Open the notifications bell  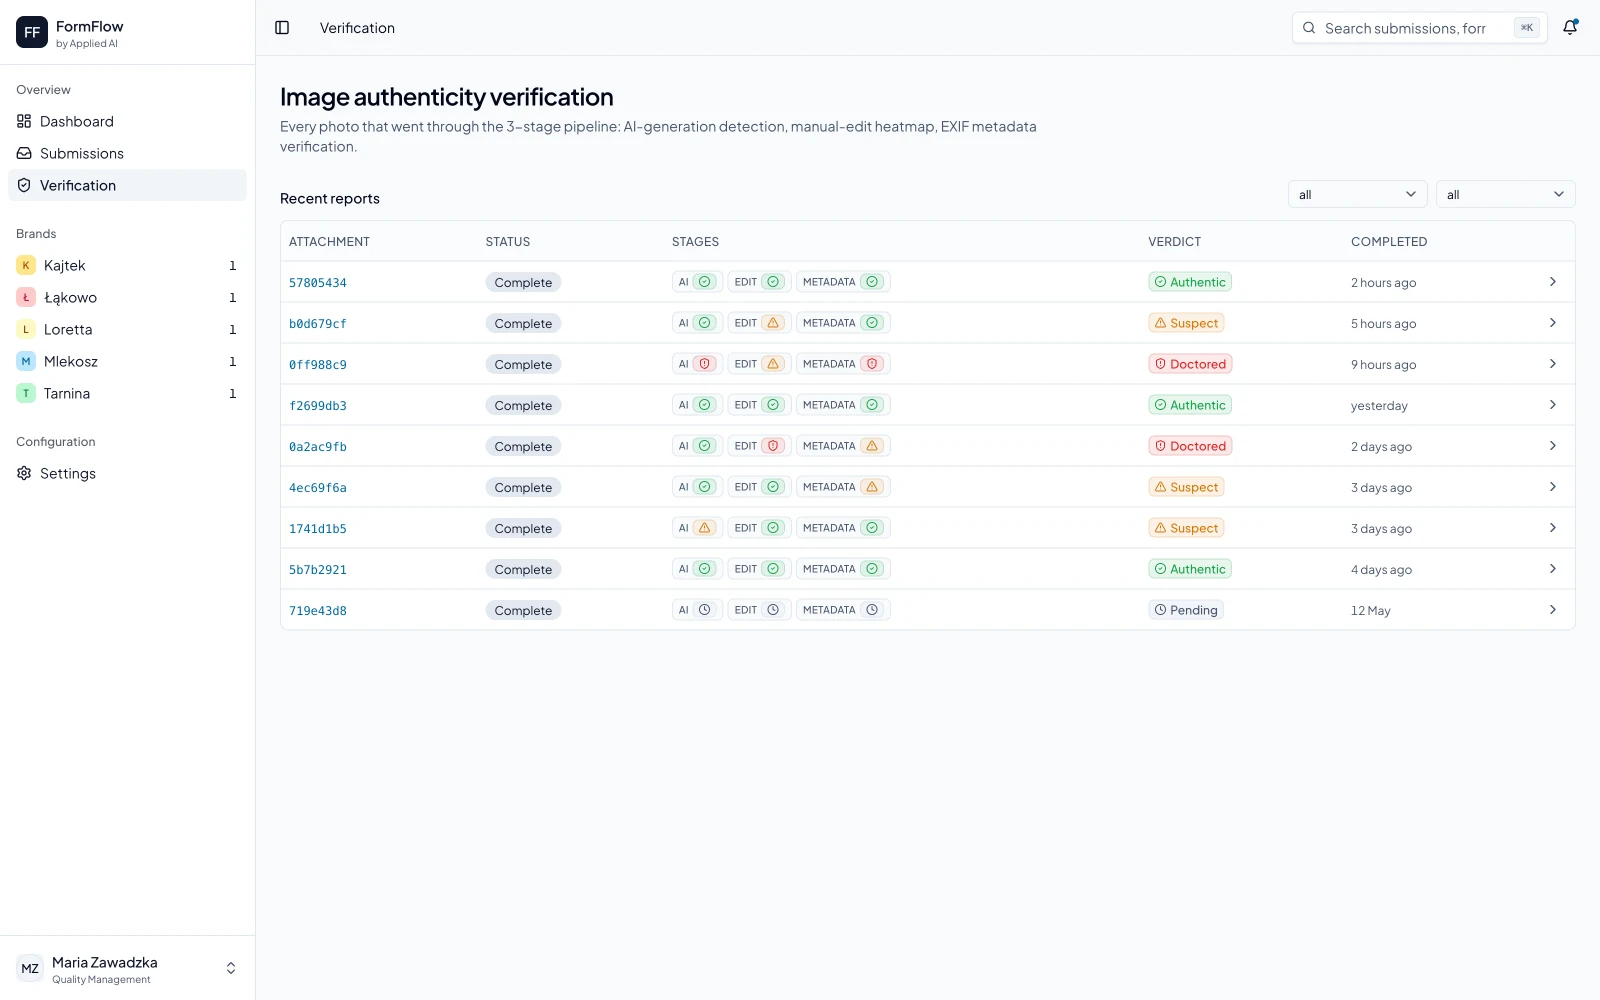[x=1570, y=28]
